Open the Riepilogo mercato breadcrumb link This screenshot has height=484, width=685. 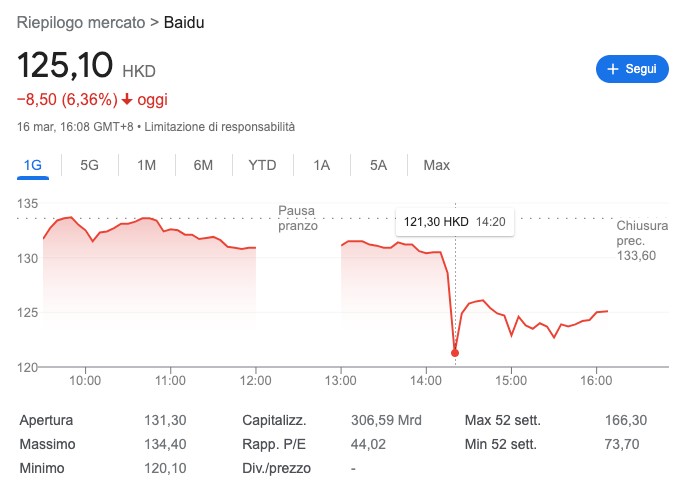(x=81, y=23)
